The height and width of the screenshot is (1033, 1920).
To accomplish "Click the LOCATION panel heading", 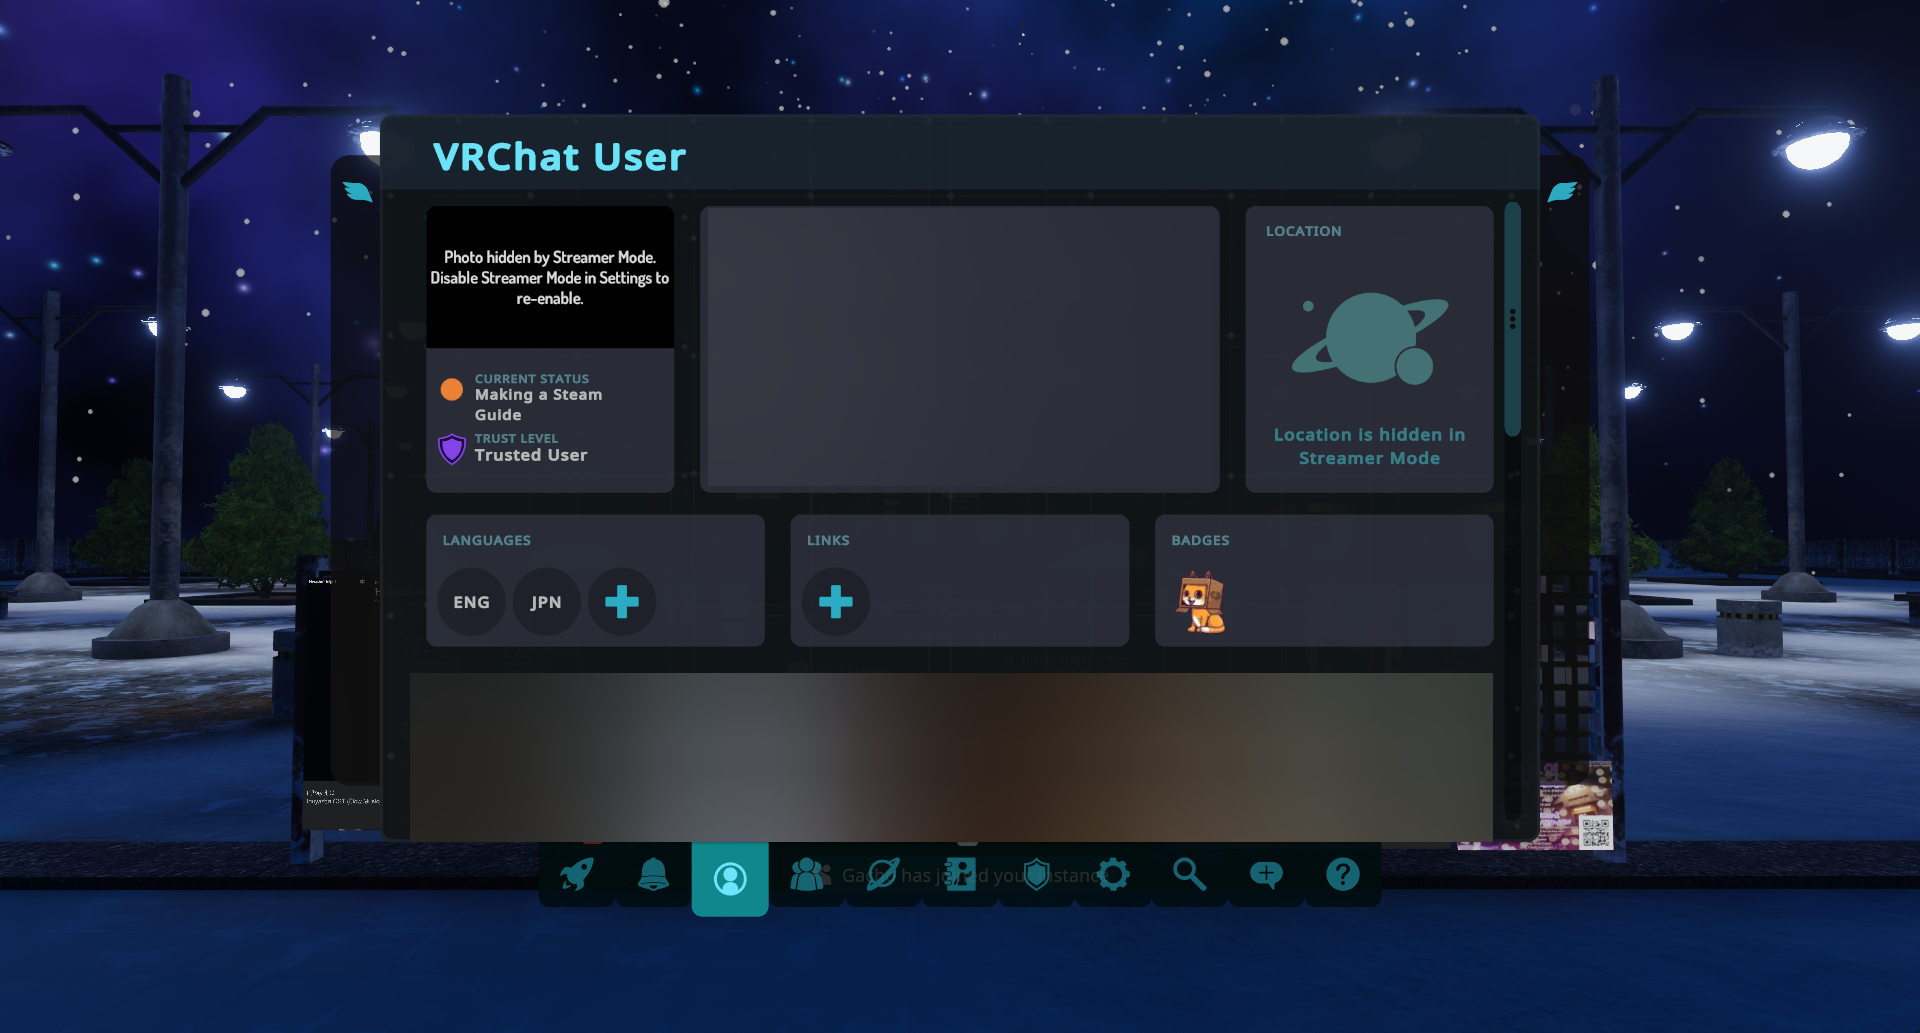I will point(1303,231).
